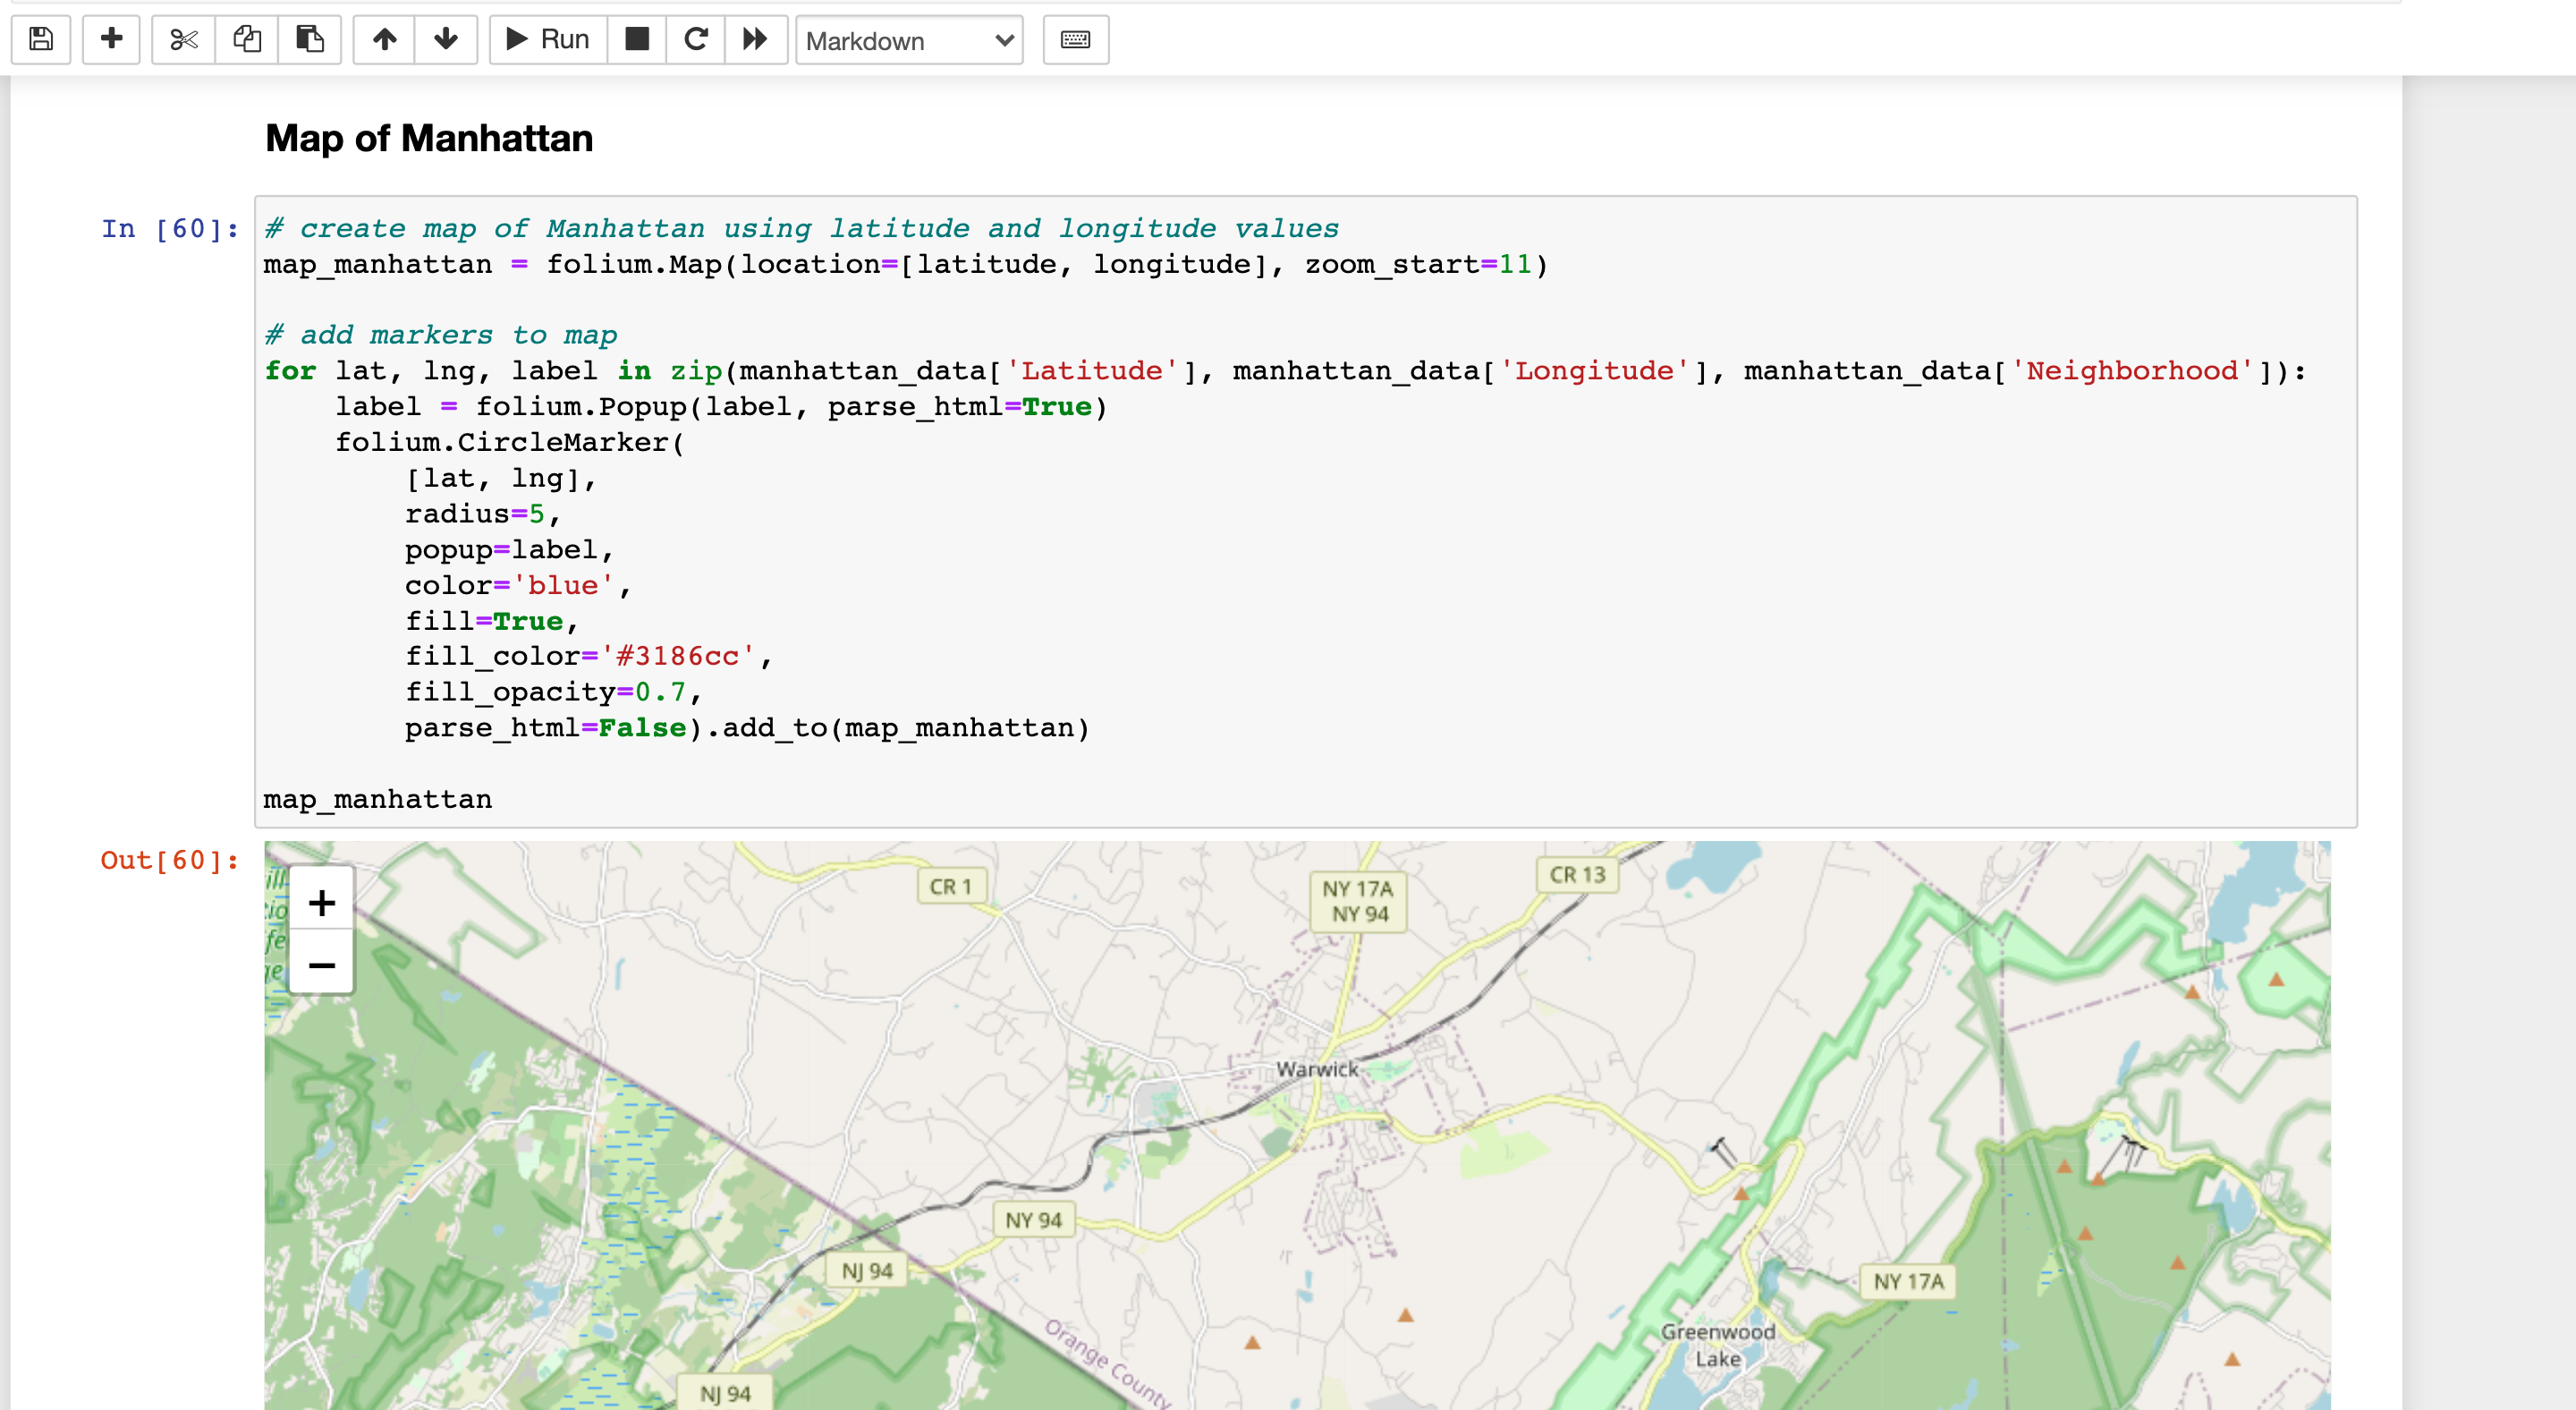Click the Map of Manhattan heading cell
2576x1410 pixels.
[x=429, y=138]
